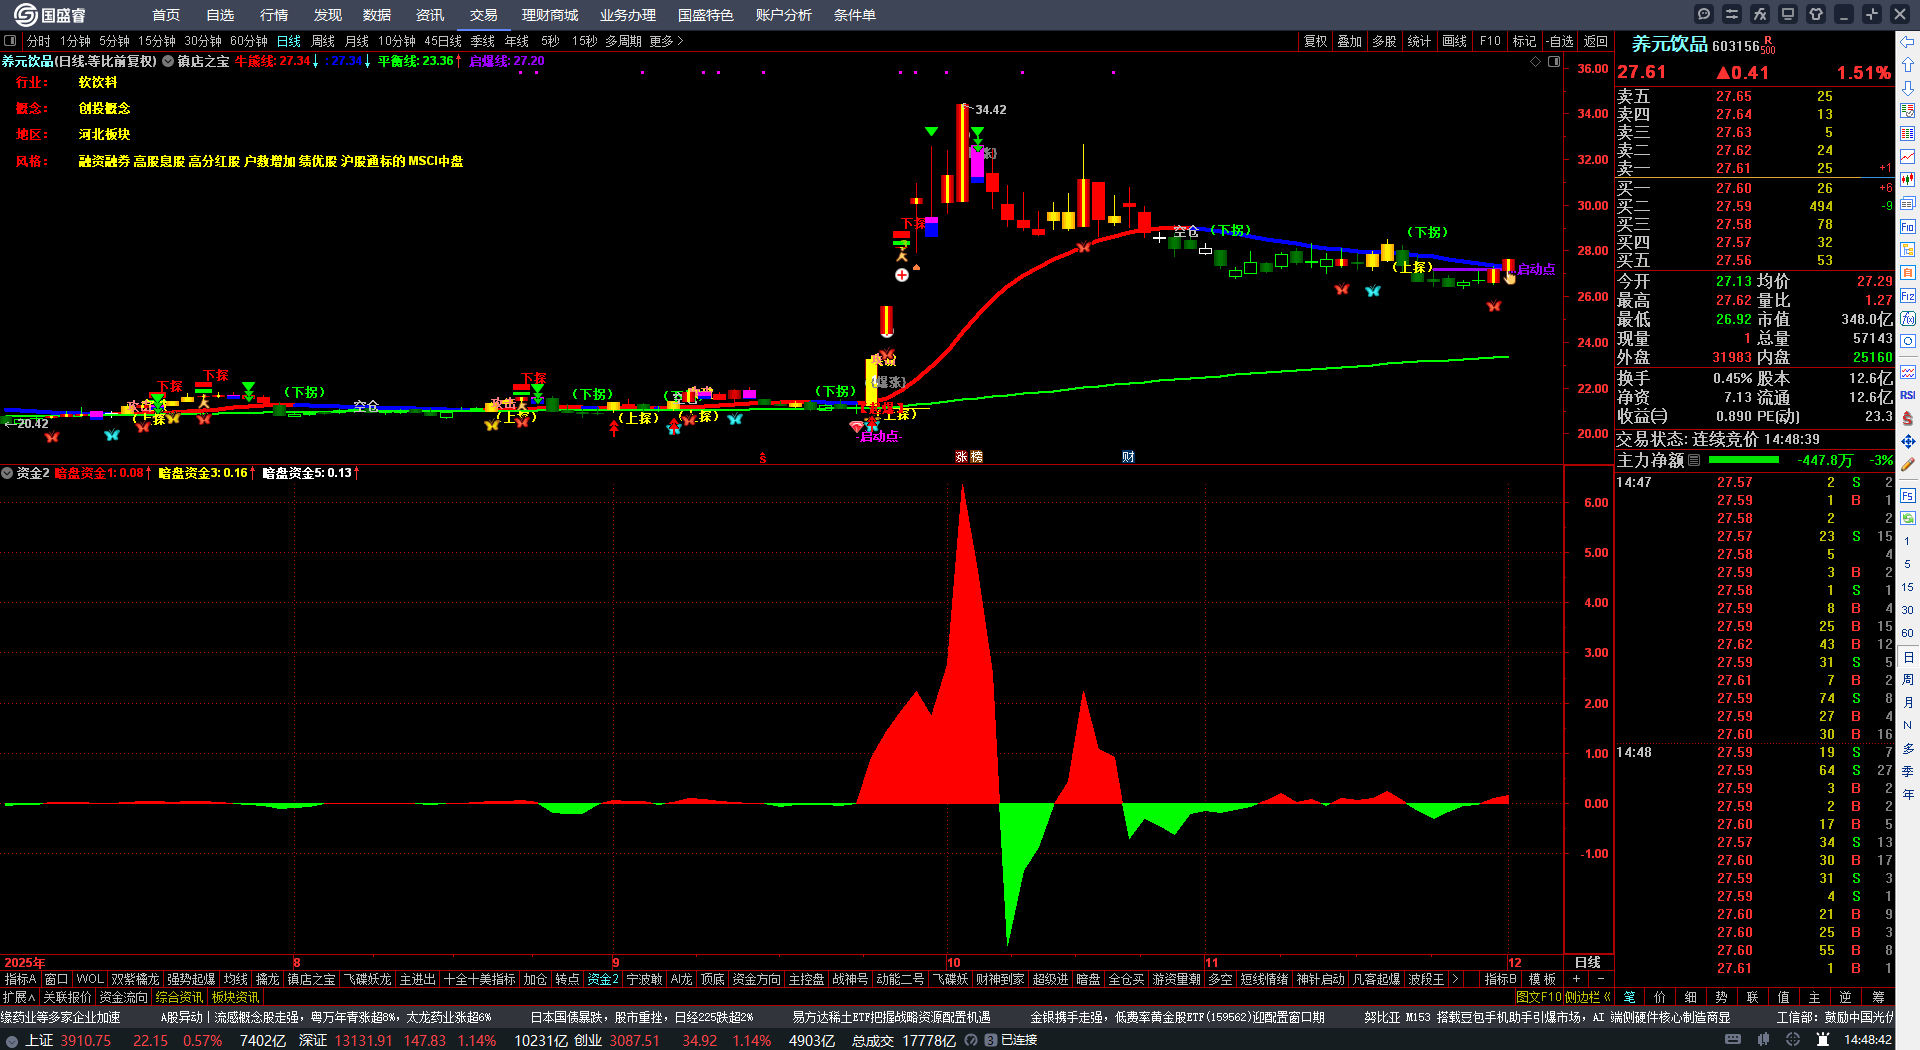Expand the 资金2 indicator dropdown arrow

[7, 473]
